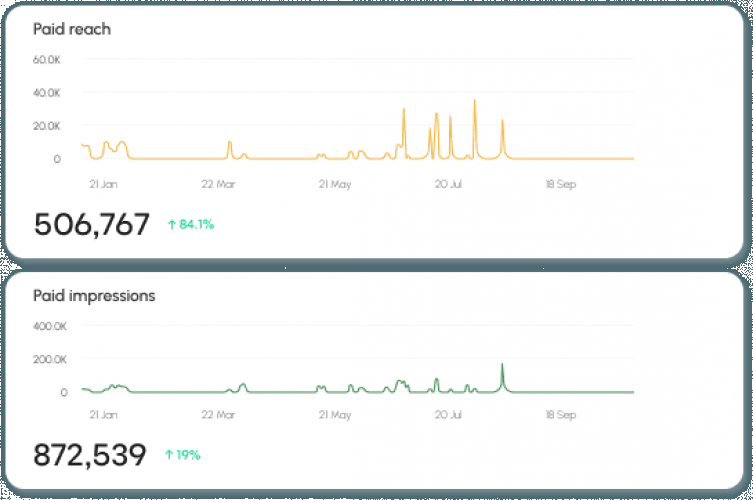Click the 400.0K axis label in Paid impressions
753x500 pixels.
[50, 326]
